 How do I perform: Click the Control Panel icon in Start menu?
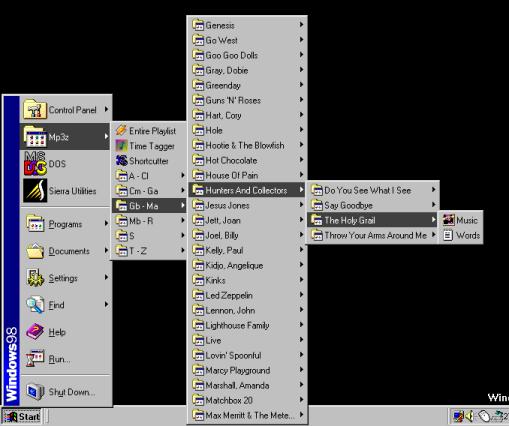click(x=34, y=109)
